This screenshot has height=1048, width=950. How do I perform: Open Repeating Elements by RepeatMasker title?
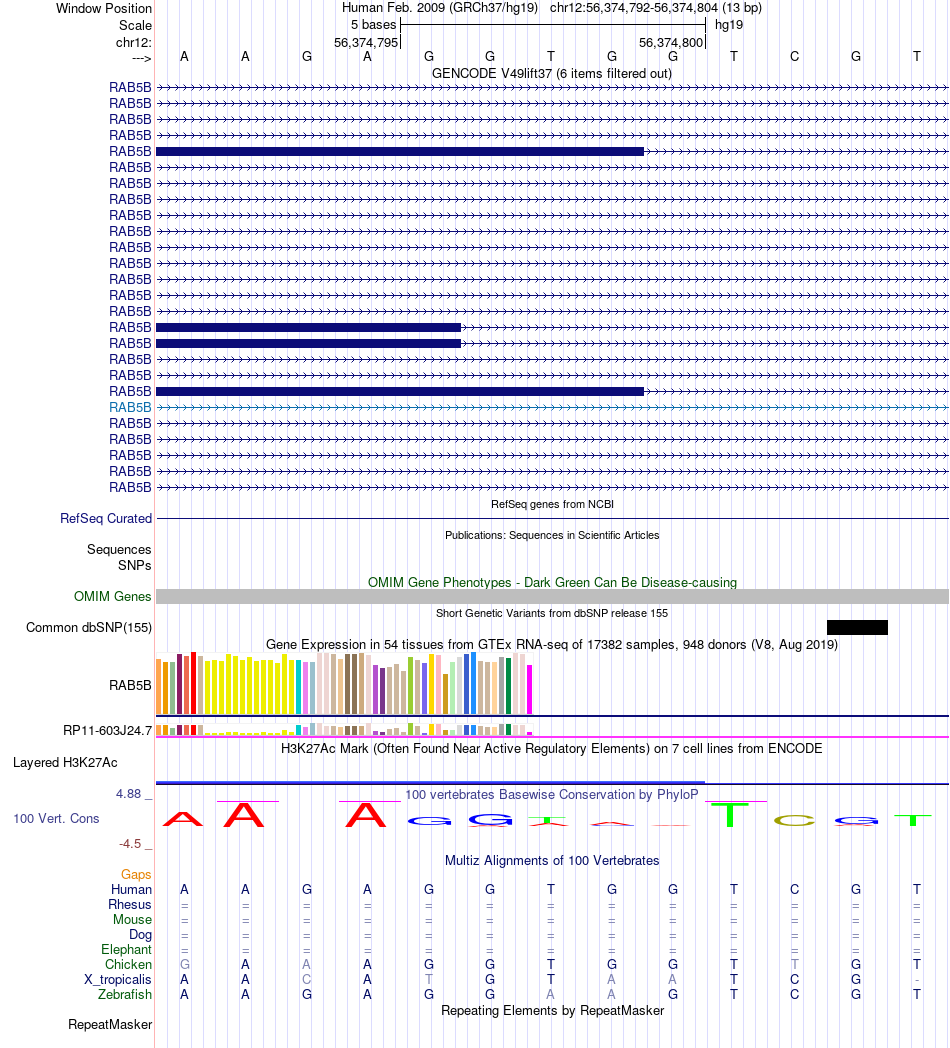click(x=552, y=1011)
